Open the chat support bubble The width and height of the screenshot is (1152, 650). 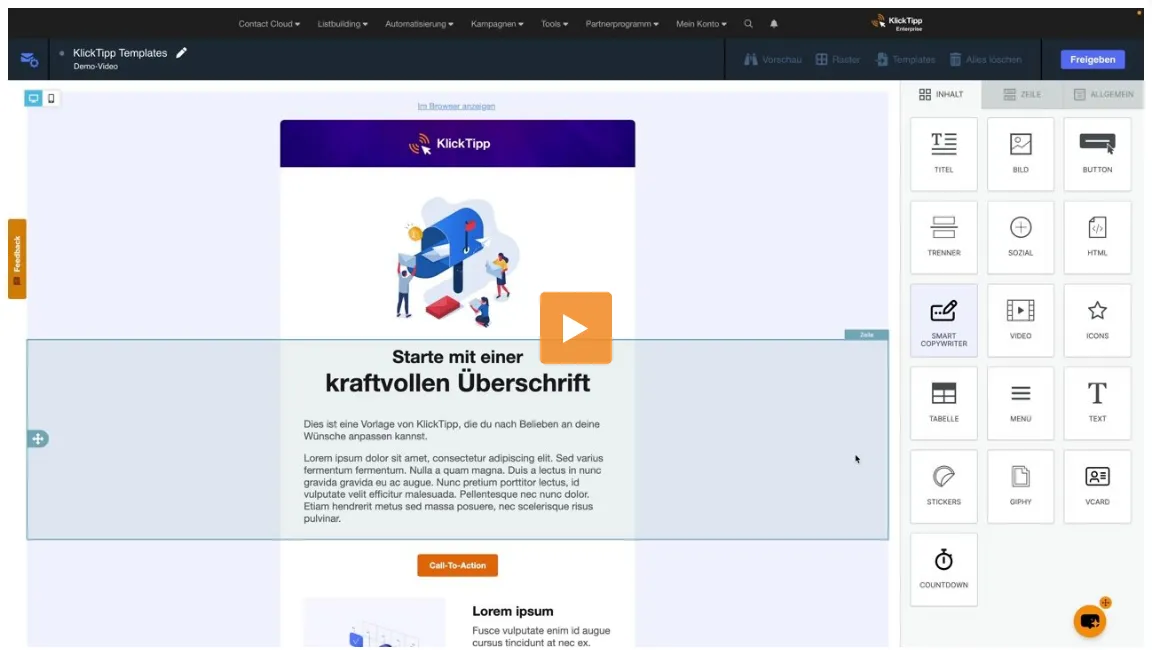(1090, 621)
